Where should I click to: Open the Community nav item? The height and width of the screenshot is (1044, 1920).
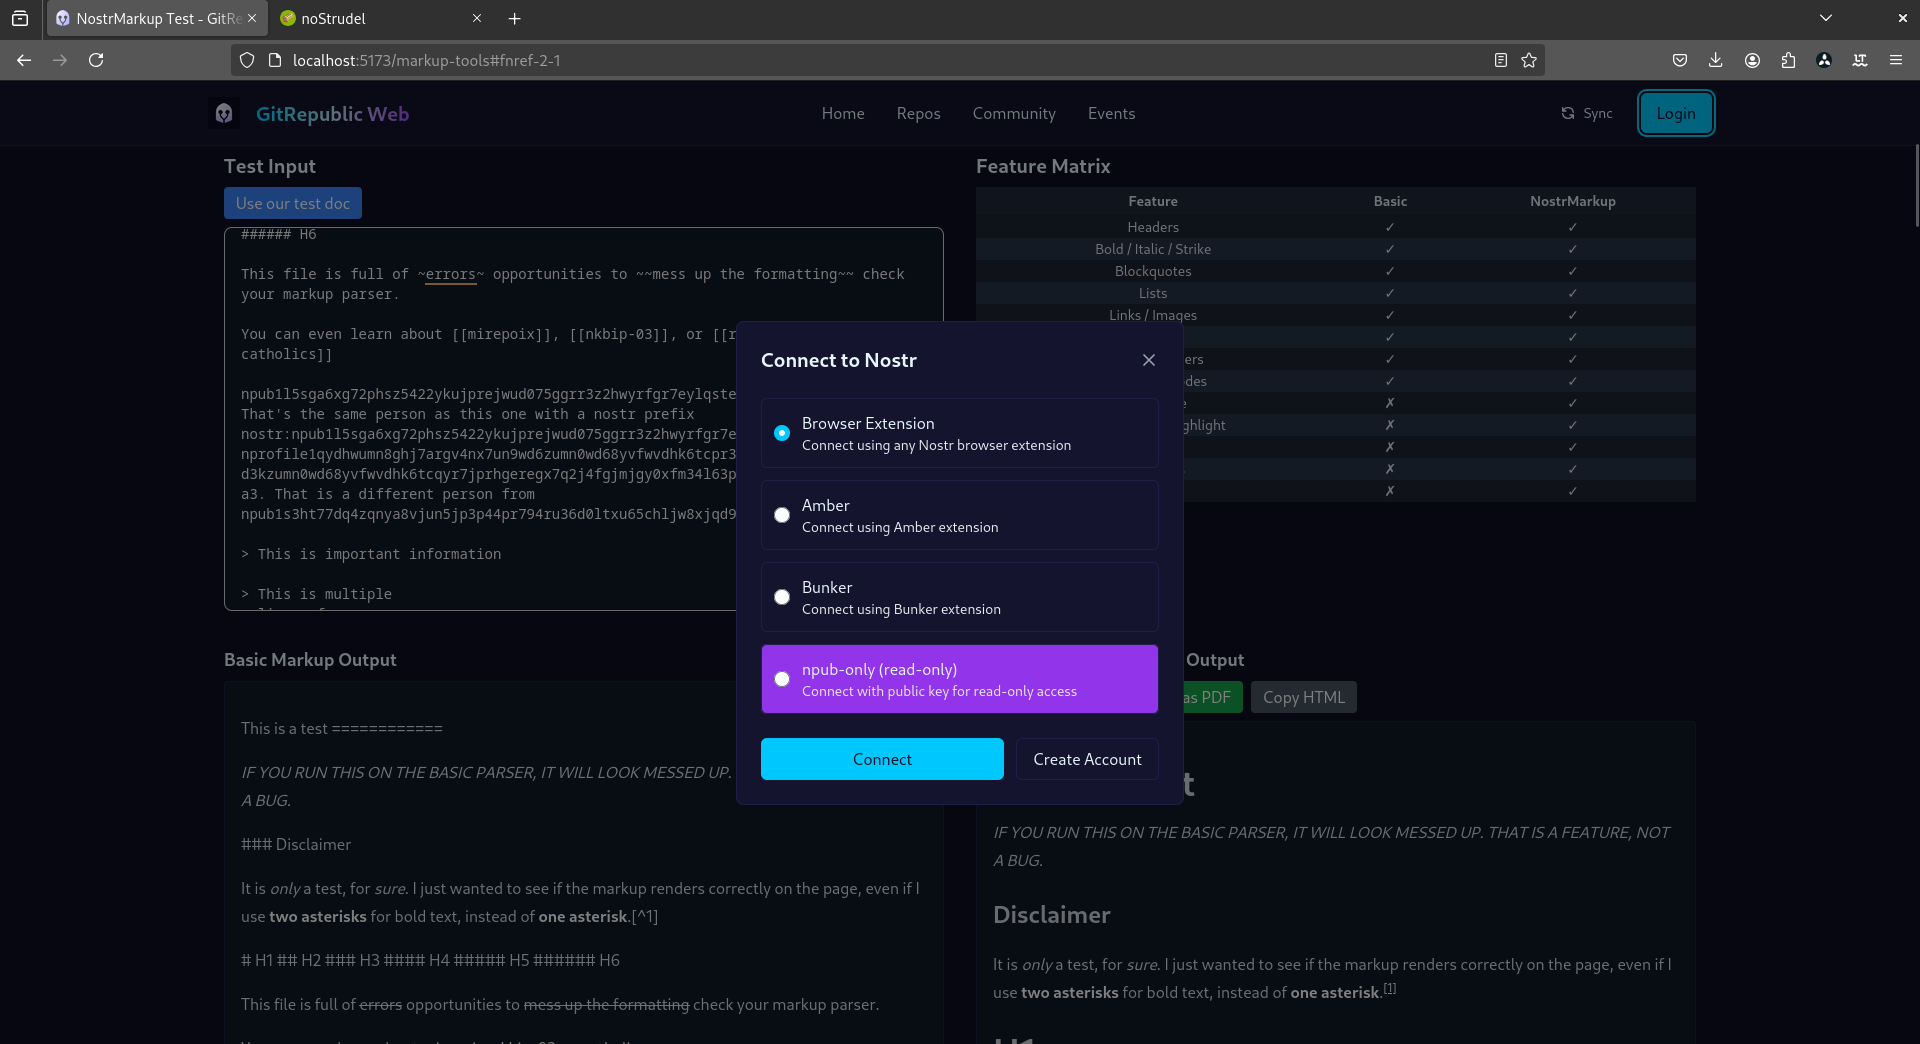click(x=1014, y=113)
